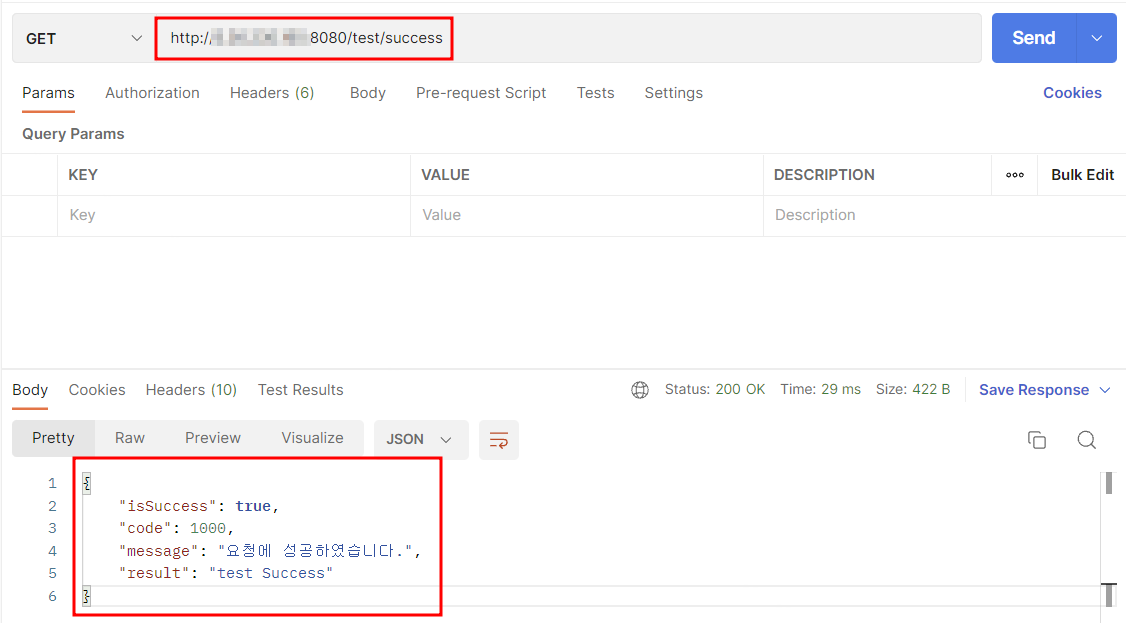Click Save Response
Viewport: 1126px width, 623px height.
[1034, 390]
